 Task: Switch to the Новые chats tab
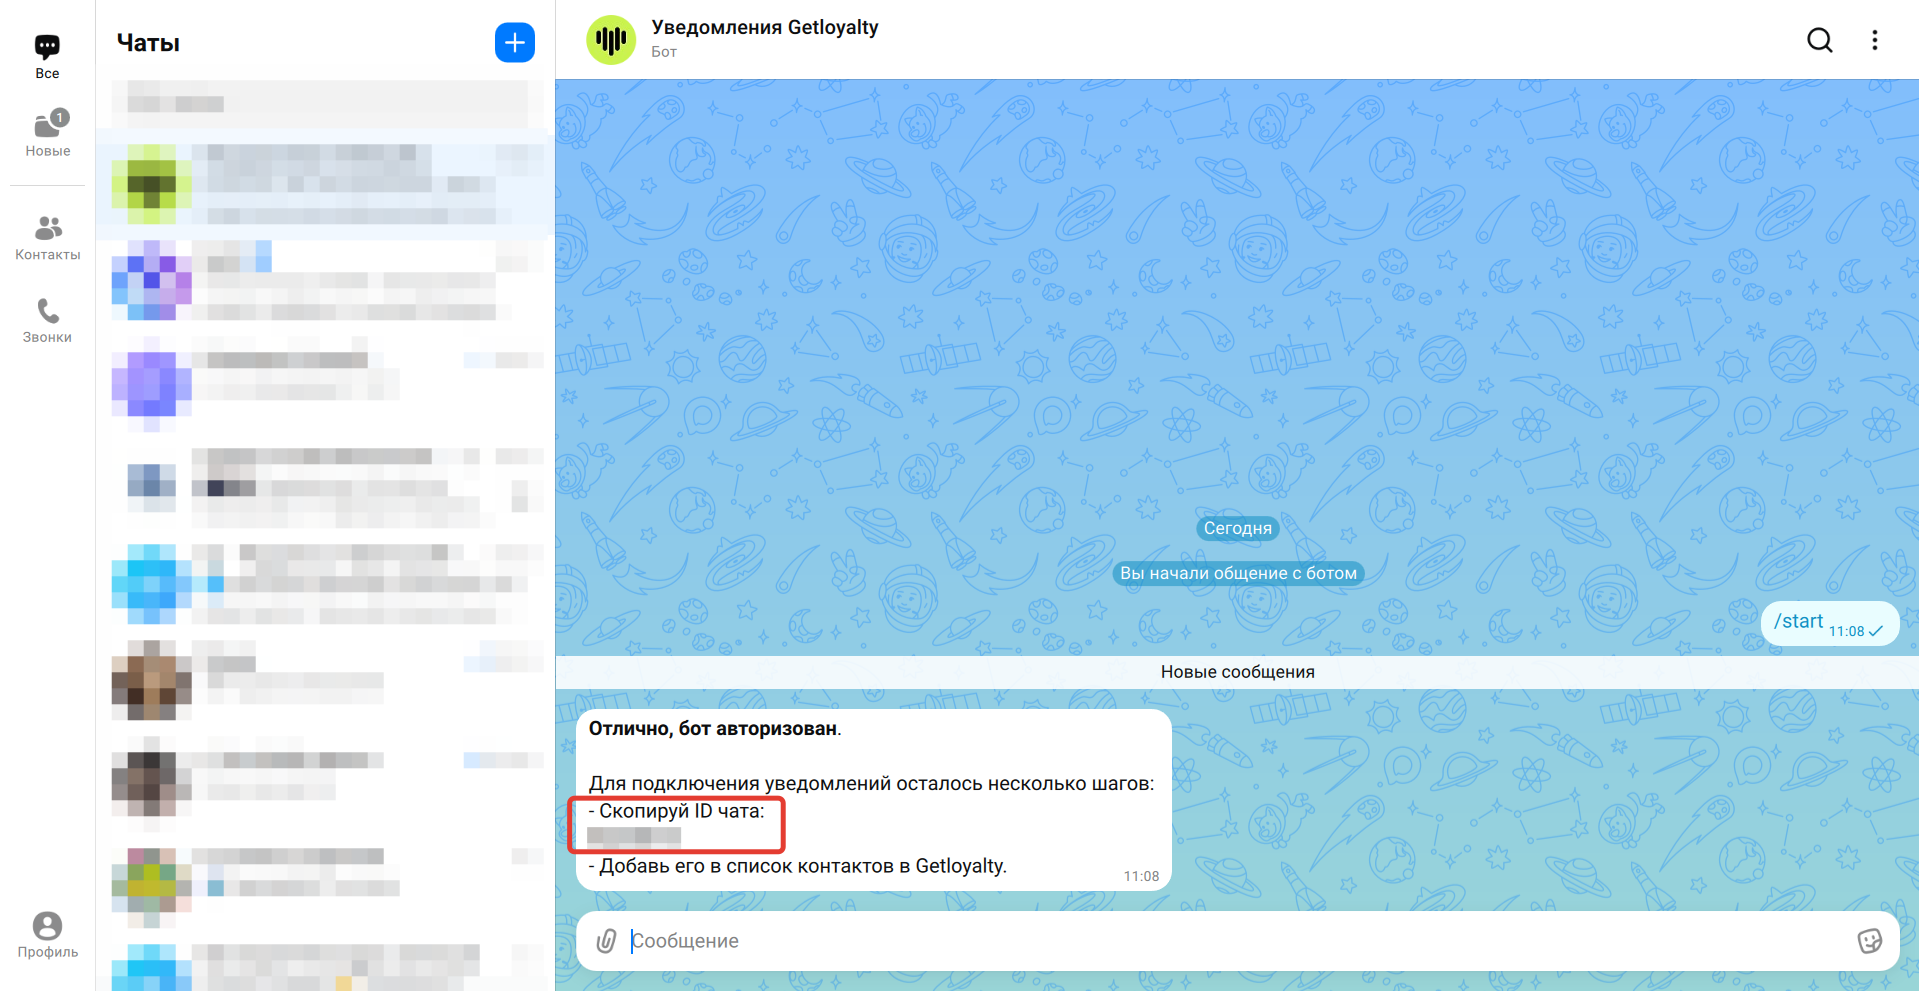click(x=47, y=134)
